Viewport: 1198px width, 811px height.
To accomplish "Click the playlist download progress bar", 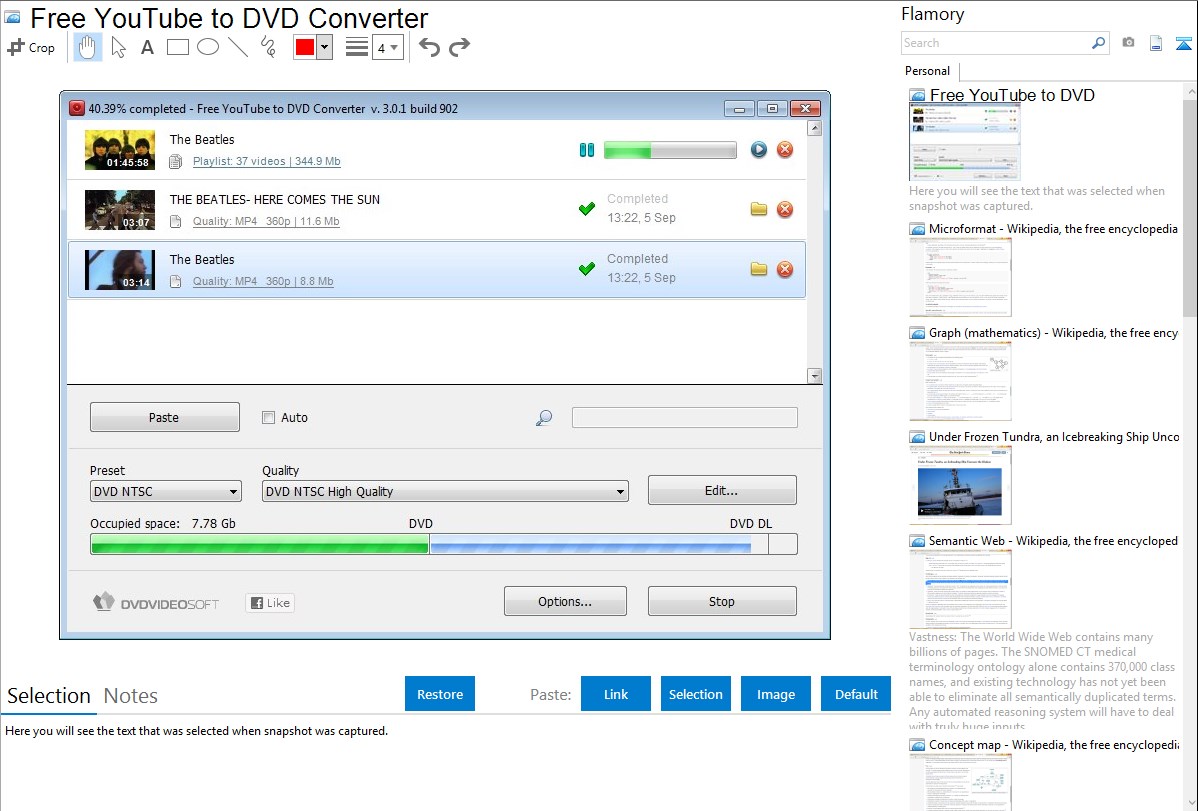I will [670, 150].
